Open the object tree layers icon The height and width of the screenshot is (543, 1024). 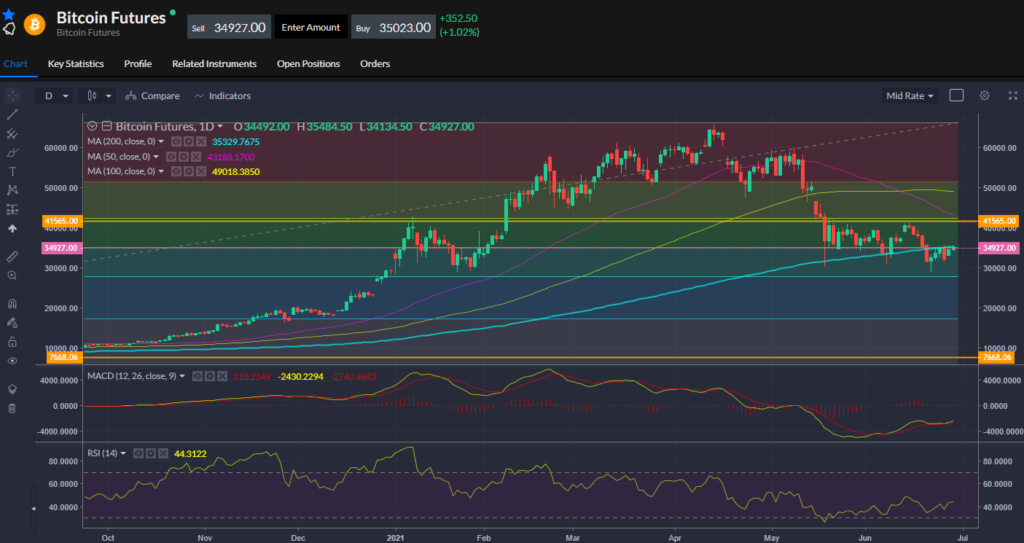(12, 389)
